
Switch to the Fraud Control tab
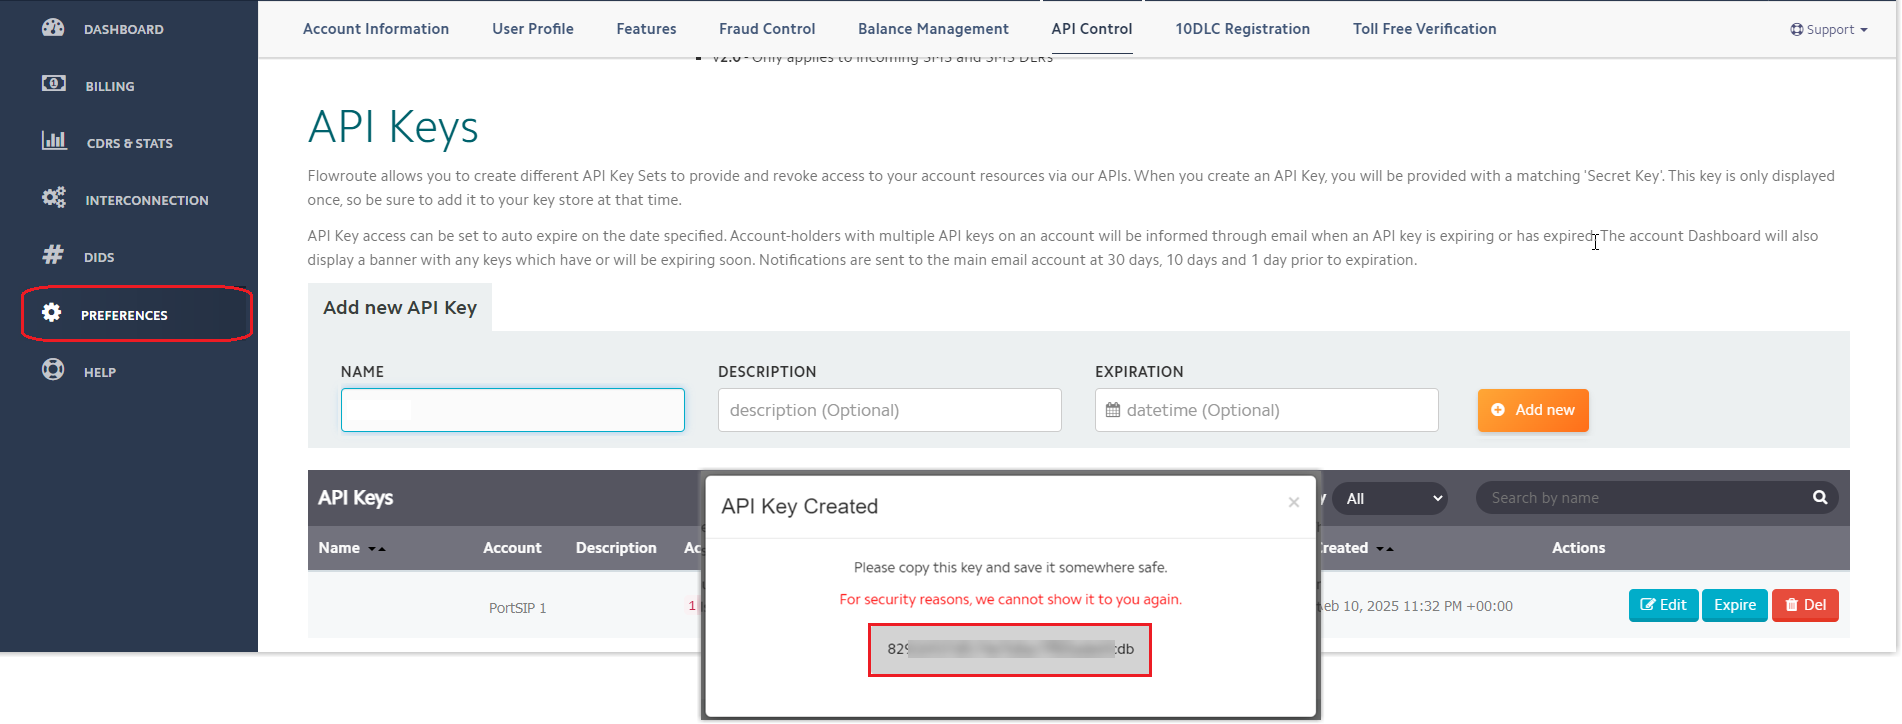(x=766, y=29)
